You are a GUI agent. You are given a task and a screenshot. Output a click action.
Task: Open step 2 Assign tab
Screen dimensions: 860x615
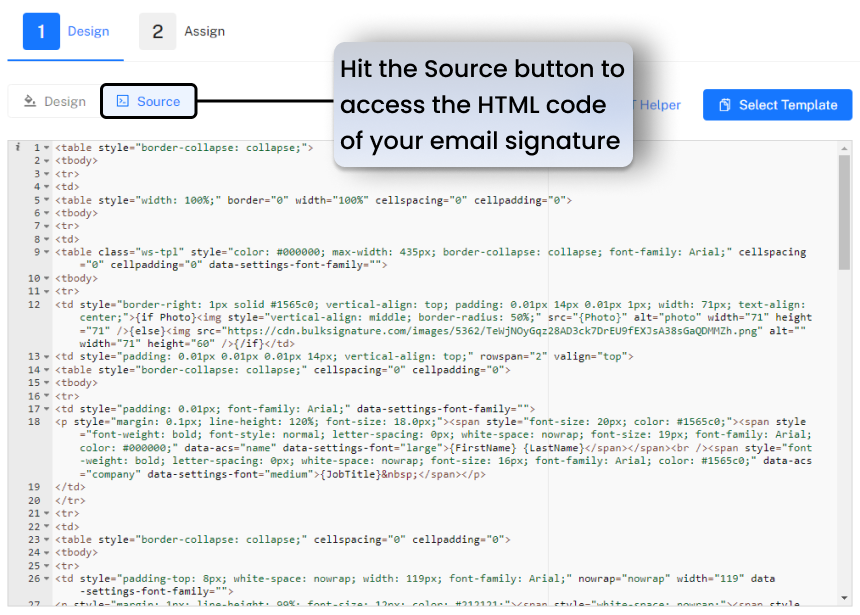tap(182, 31)
